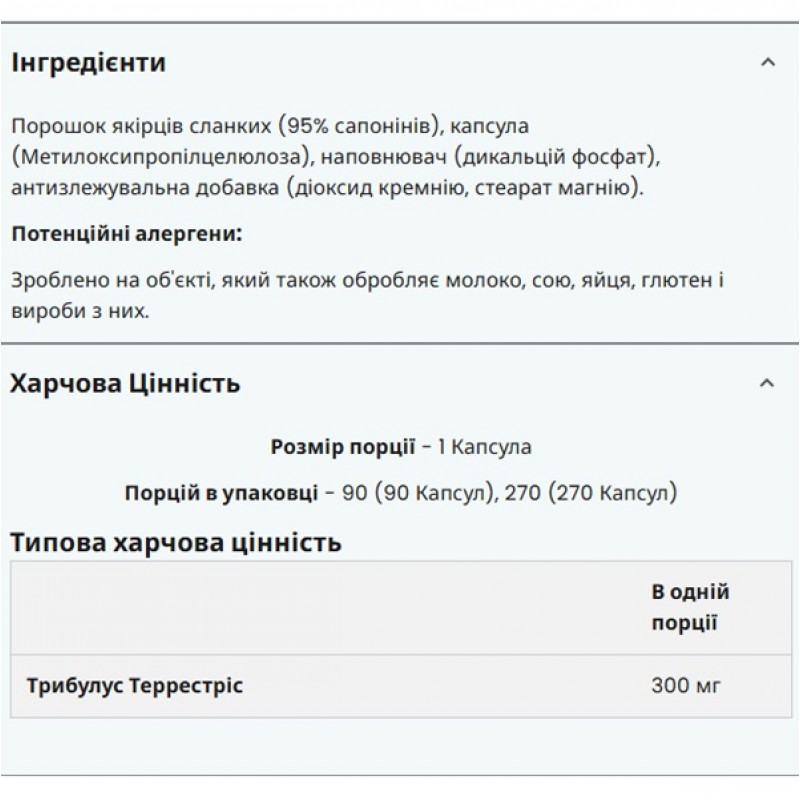
Task: Click the Інгредієнти section heading
Action: (88, 63)
